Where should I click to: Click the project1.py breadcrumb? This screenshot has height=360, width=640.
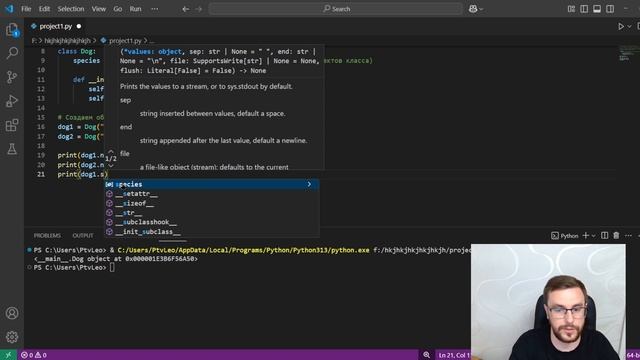click(125, 41)
